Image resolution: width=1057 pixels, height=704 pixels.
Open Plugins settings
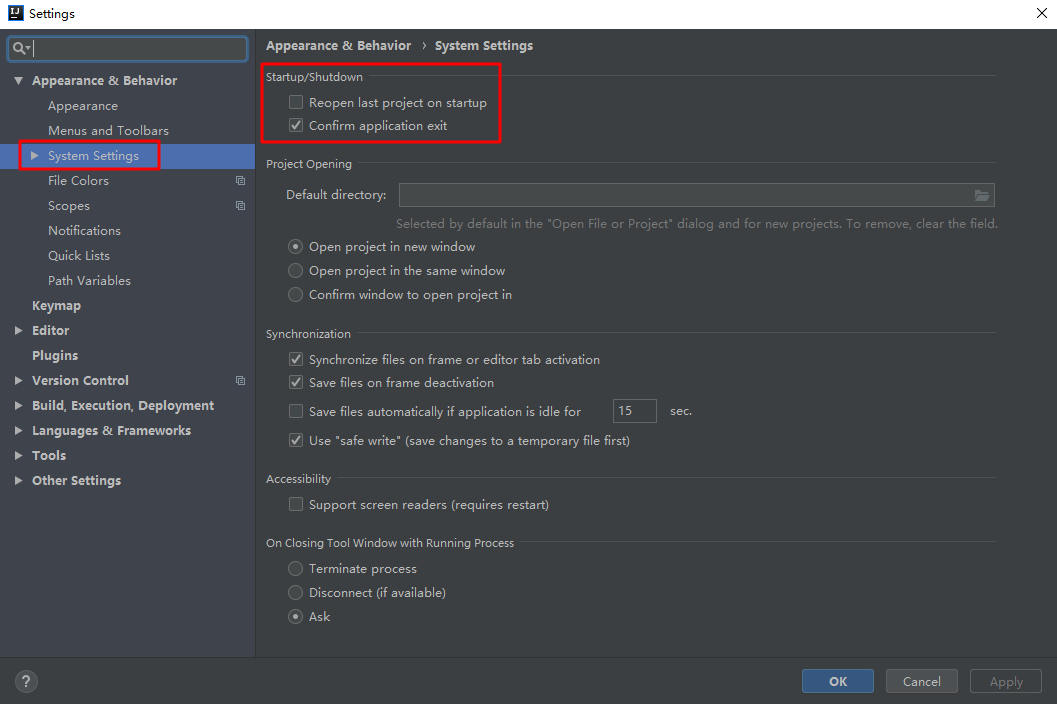(x=55, y=355)
